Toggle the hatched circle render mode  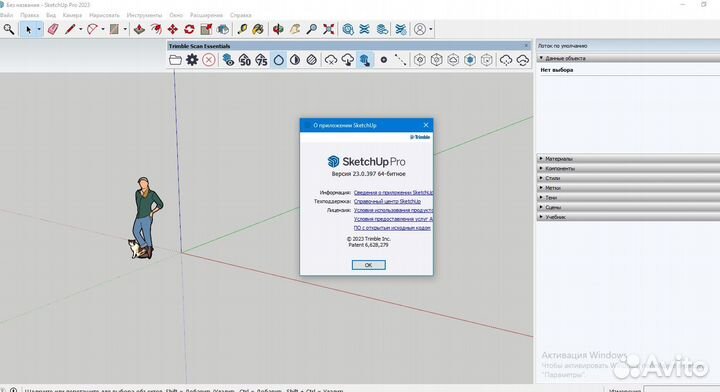[311, 60]
